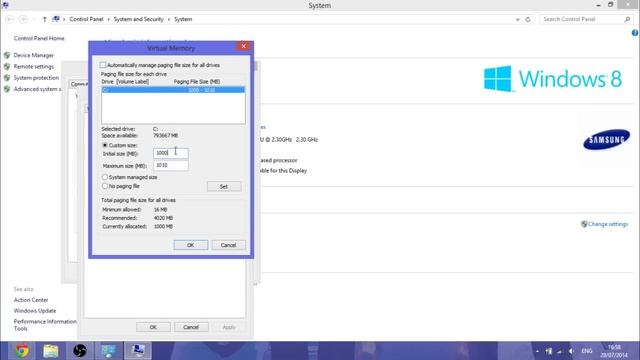Click the taskbar clock and date
640x360 pixels.
[613, 351]
